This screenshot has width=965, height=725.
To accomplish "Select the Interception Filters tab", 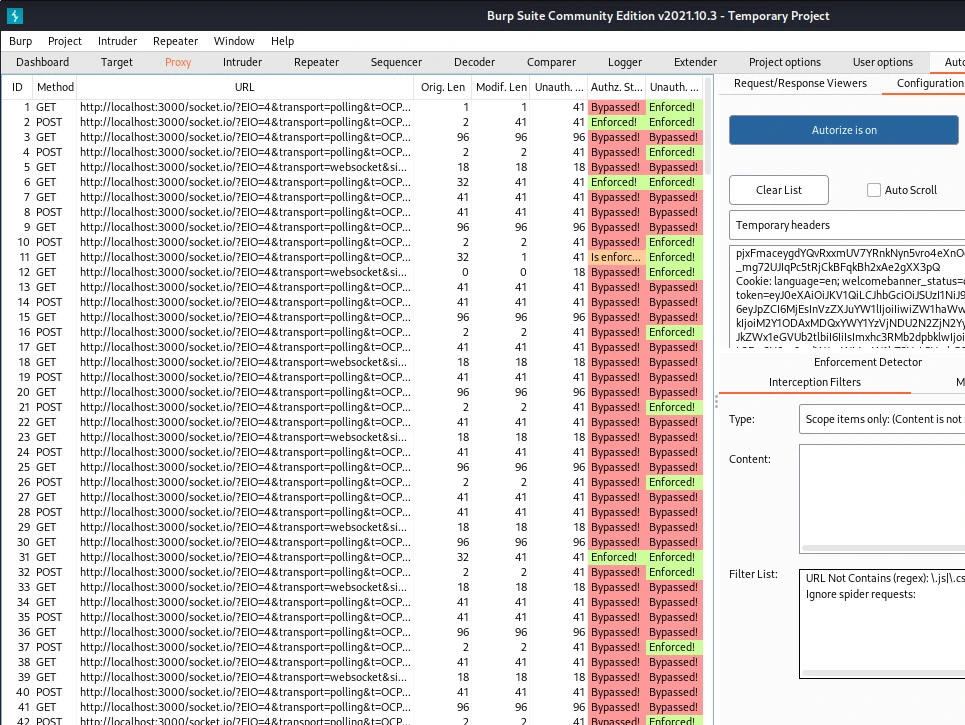I will (x=814, y=382).
